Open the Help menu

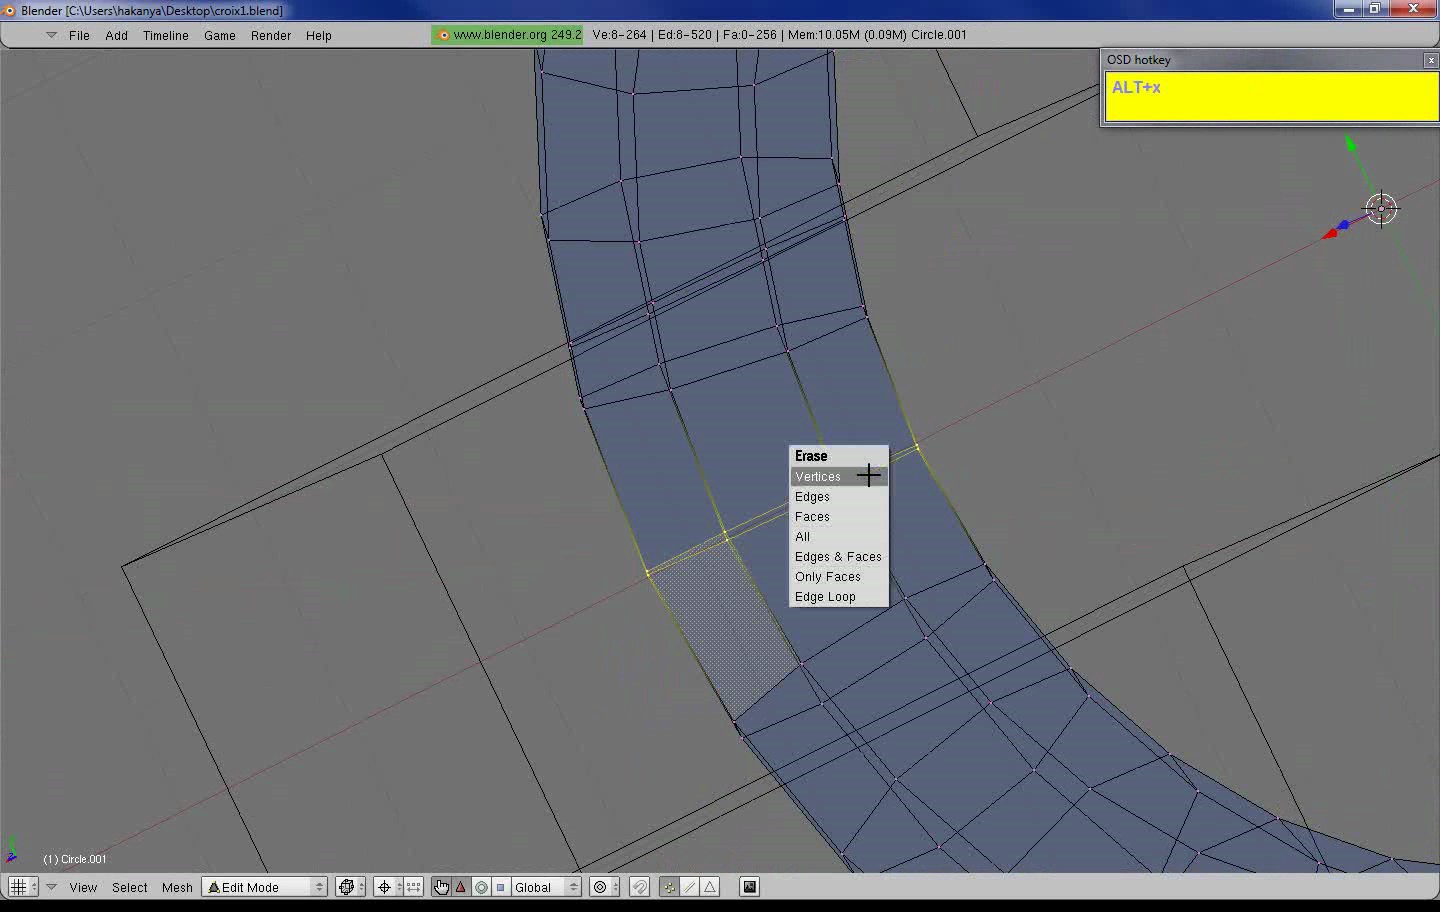319,35
